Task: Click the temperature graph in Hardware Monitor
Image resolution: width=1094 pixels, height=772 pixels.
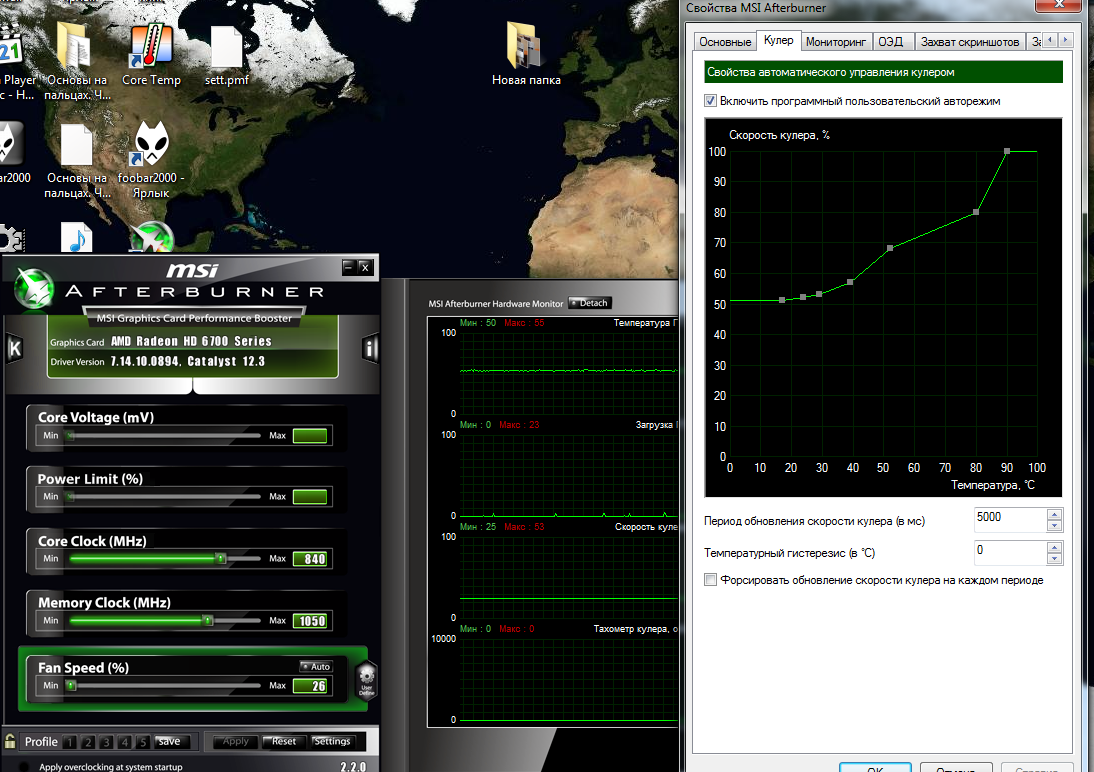Action: (569, 373)
